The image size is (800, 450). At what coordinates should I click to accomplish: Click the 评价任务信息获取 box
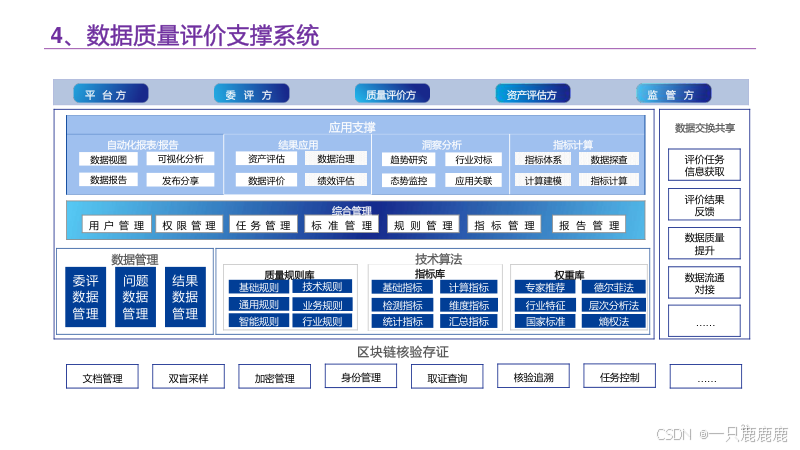(704, 165)
